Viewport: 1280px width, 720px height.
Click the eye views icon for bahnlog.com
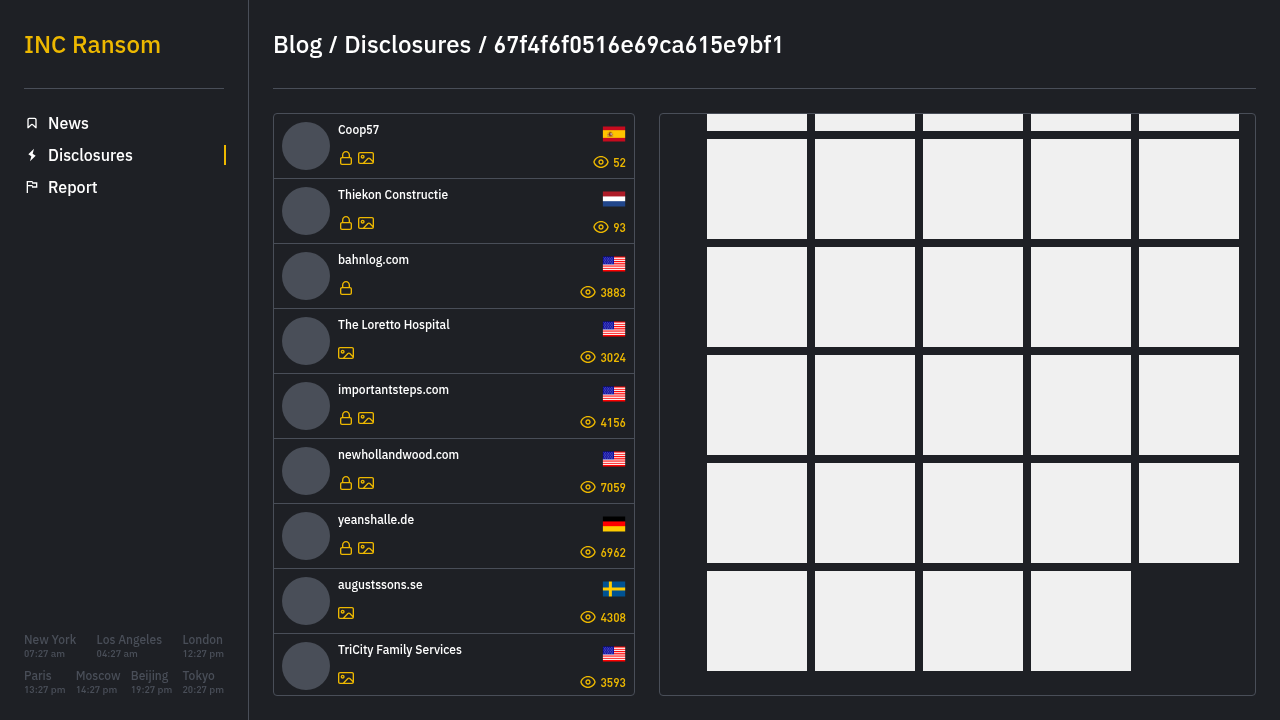[x=588, y=292]
